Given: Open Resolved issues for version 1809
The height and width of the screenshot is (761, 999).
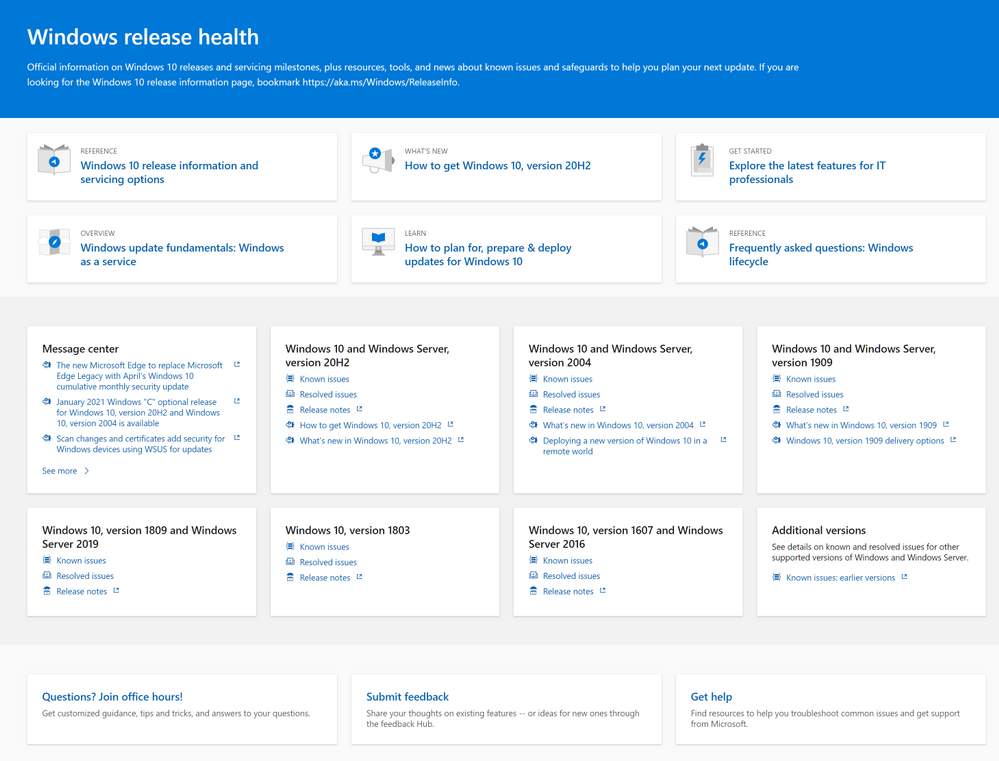Looking at the screenshot, I should [85, 576].
